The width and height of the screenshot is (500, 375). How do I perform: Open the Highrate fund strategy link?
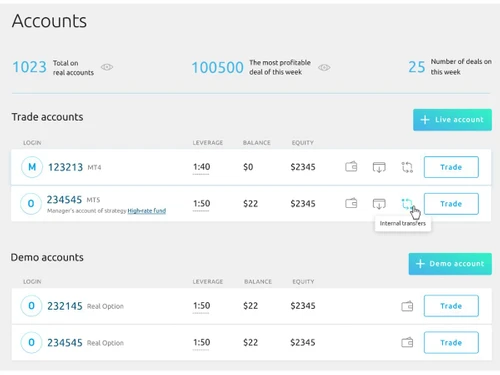click(147, 211)
